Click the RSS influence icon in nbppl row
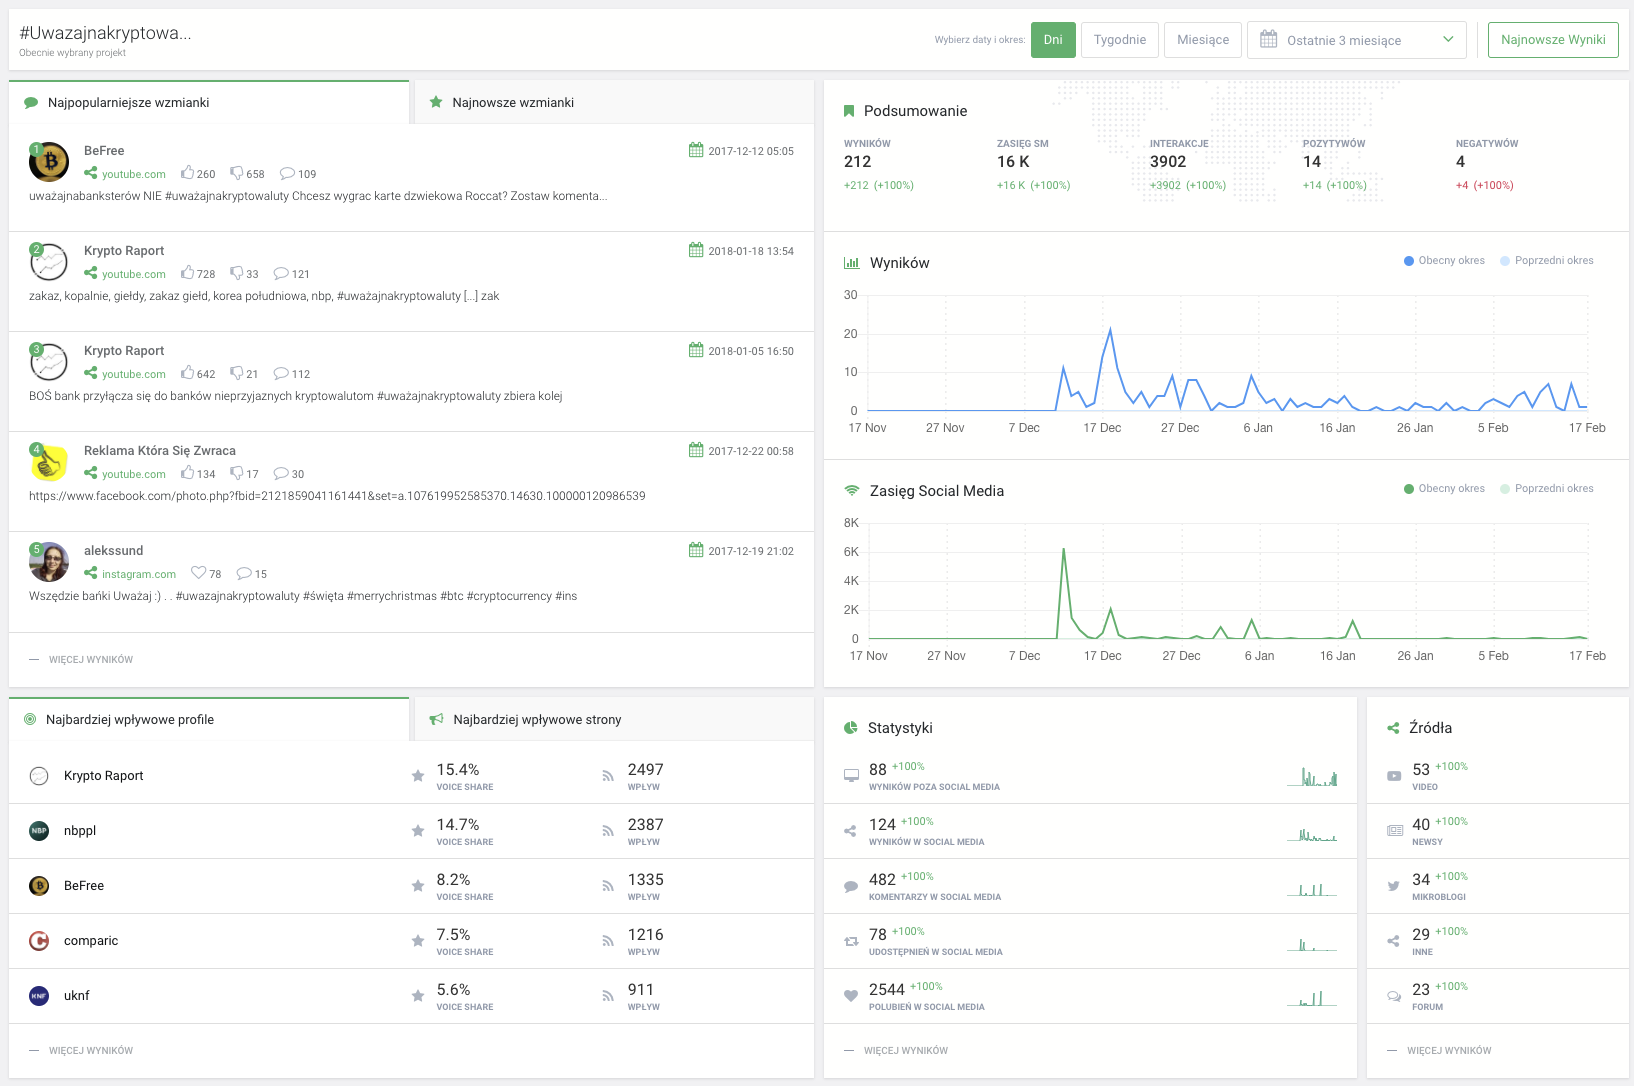Image resolution: width=1634 pixels, height=1086 pixels. (608, 831)
